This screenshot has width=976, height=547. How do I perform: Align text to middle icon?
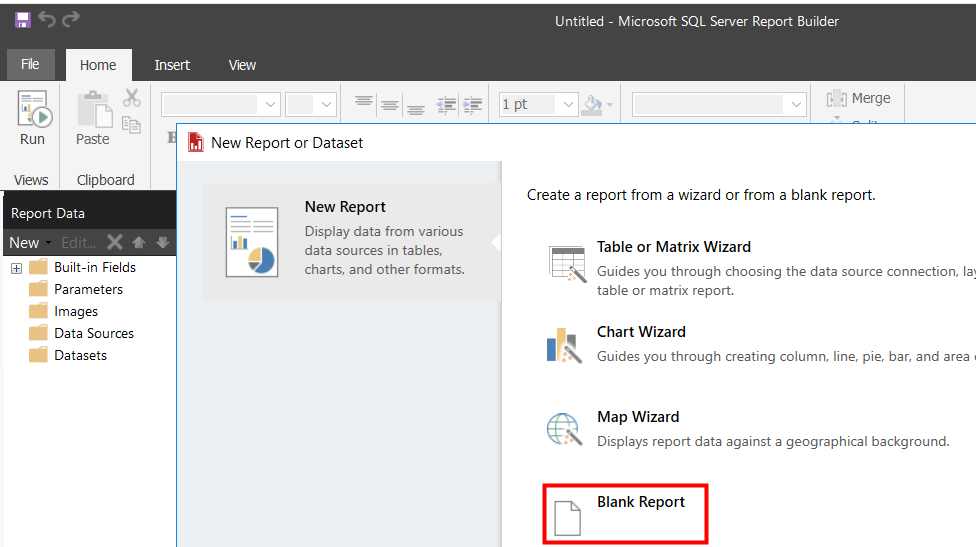(390, 105)
